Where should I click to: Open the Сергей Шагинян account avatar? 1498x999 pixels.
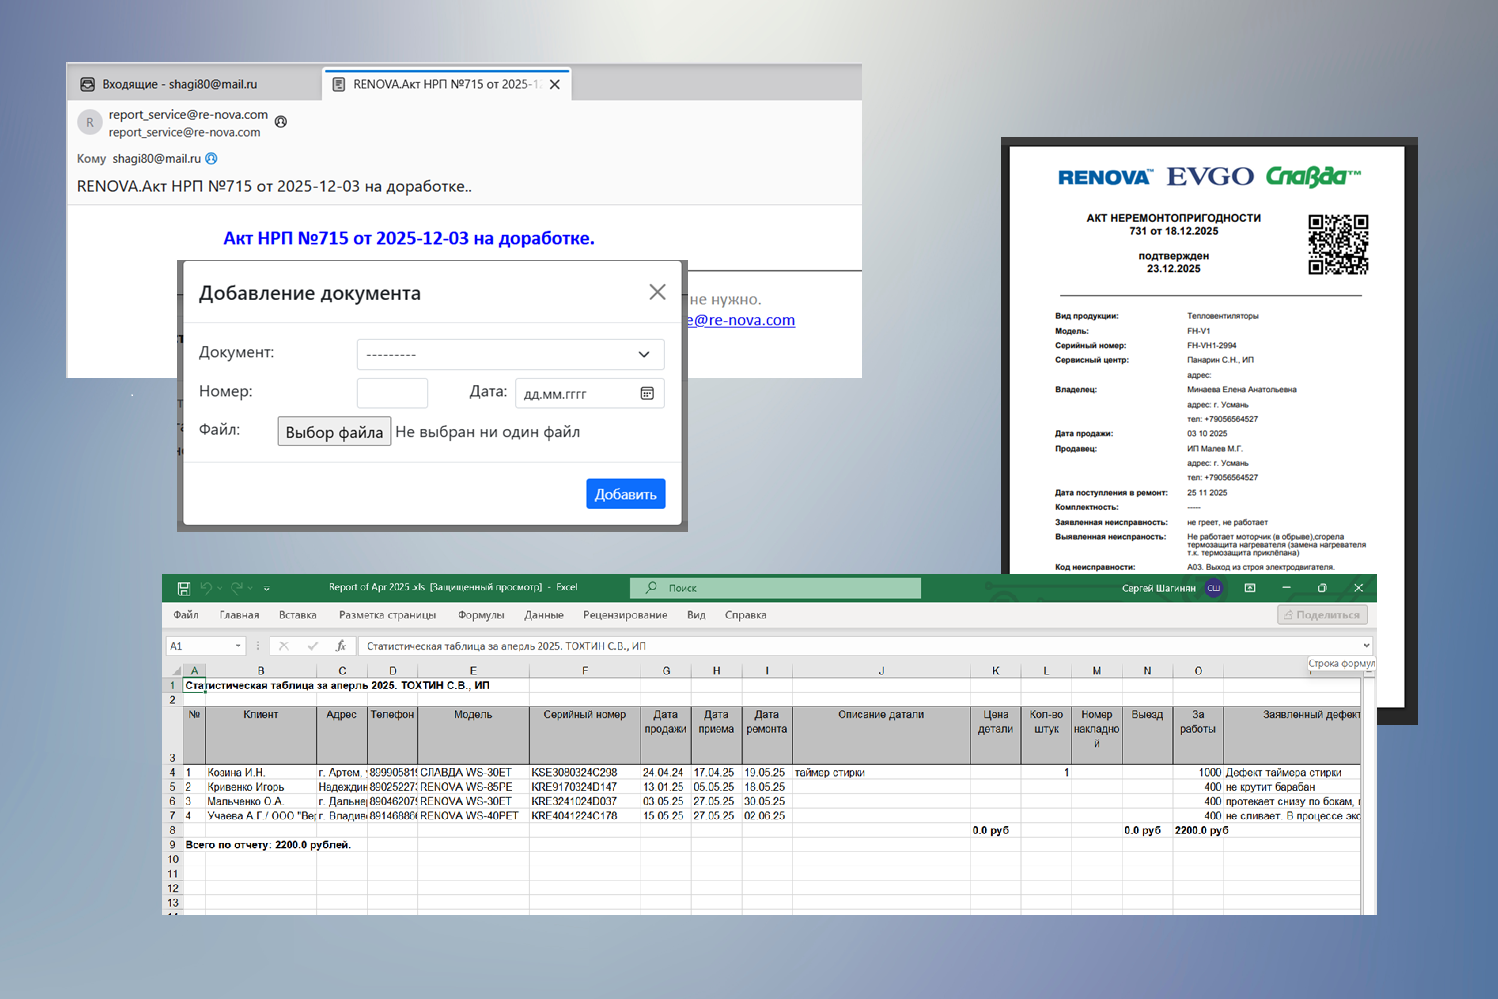pyautogui.click(x=1214, y=588)
